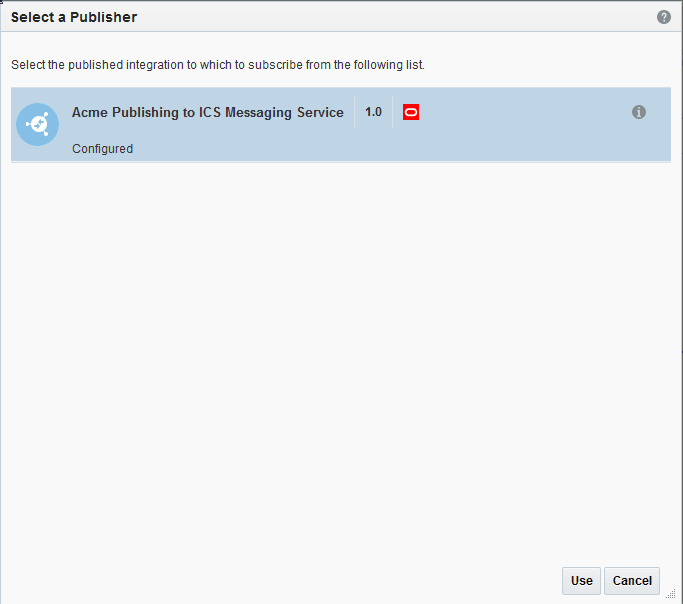
Task: Click the red Oracle adapter icon
Action: [x=411, y=112]
